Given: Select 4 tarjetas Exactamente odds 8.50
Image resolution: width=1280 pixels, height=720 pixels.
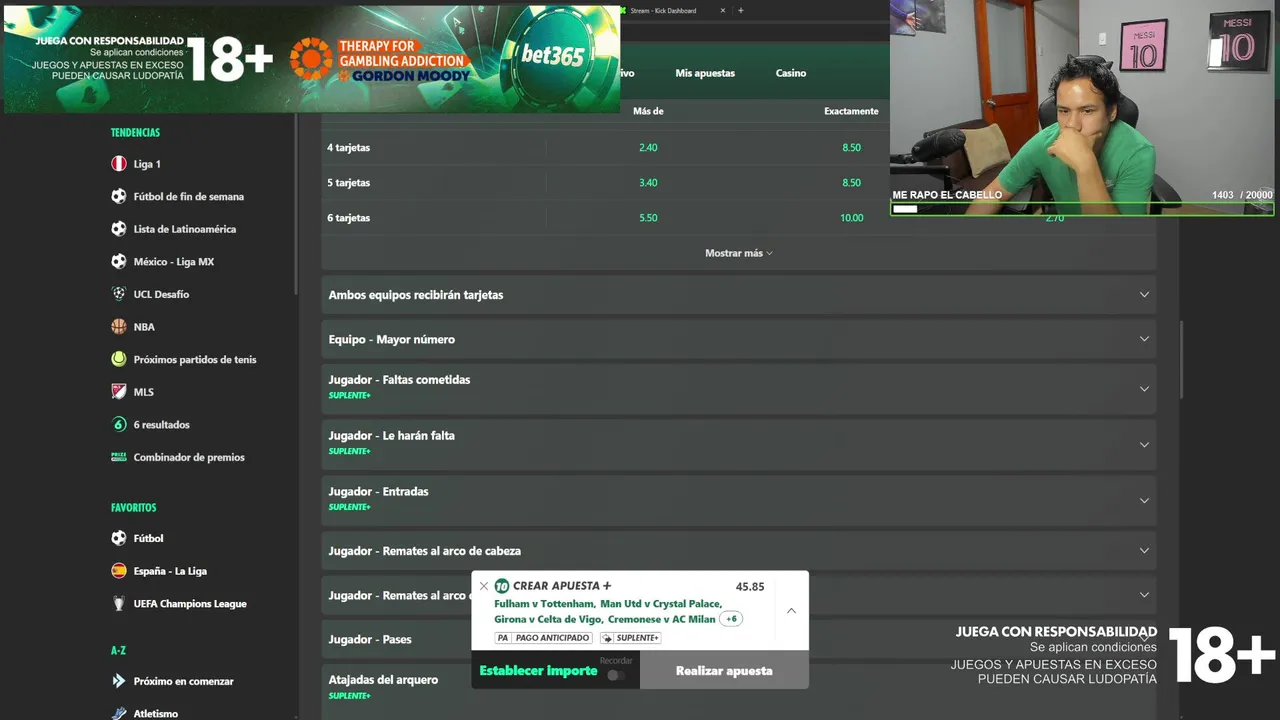Looking at the screenshot, I should [851, 148].
